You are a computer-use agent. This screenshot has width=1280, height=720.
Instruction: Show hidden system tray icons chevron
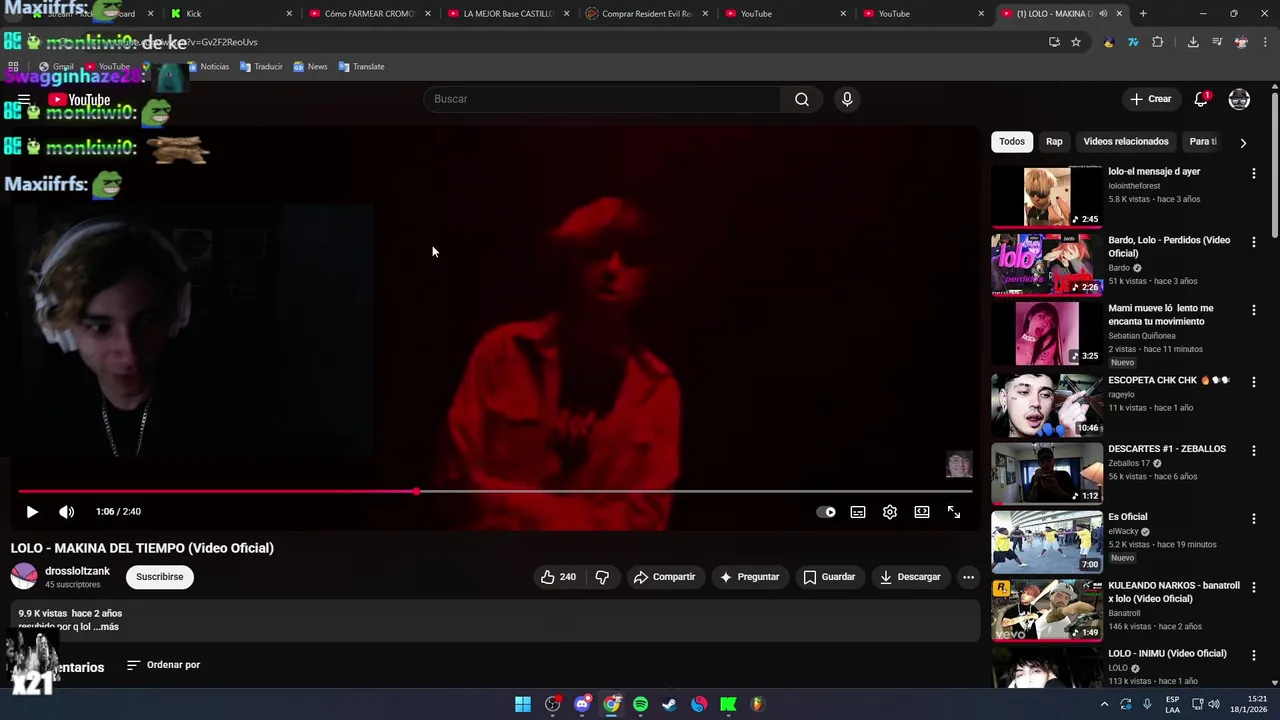click(x=1104, y=704)
